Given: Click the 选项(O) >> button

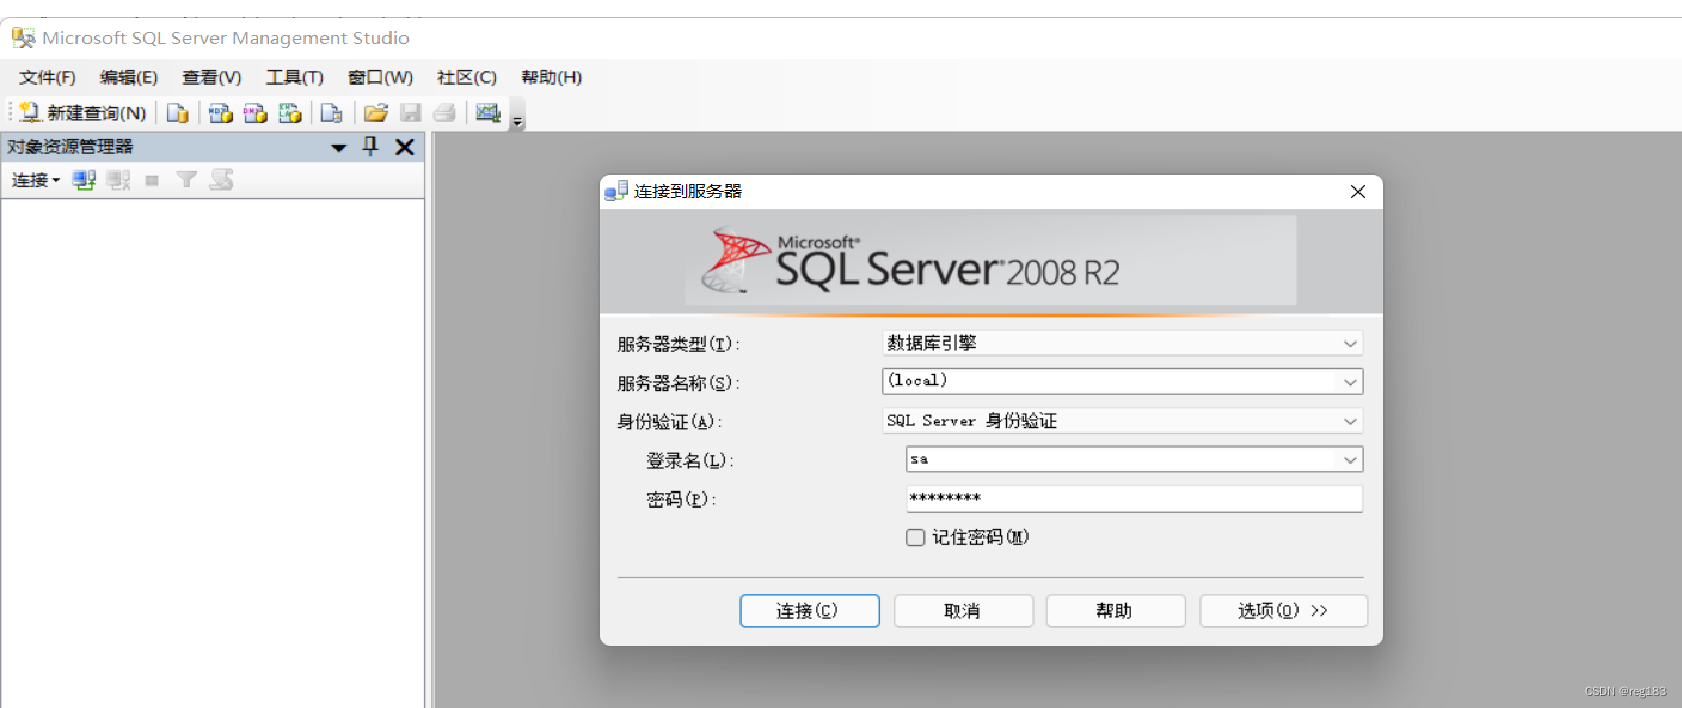Looking at the screenshot, I should 1283,611.
